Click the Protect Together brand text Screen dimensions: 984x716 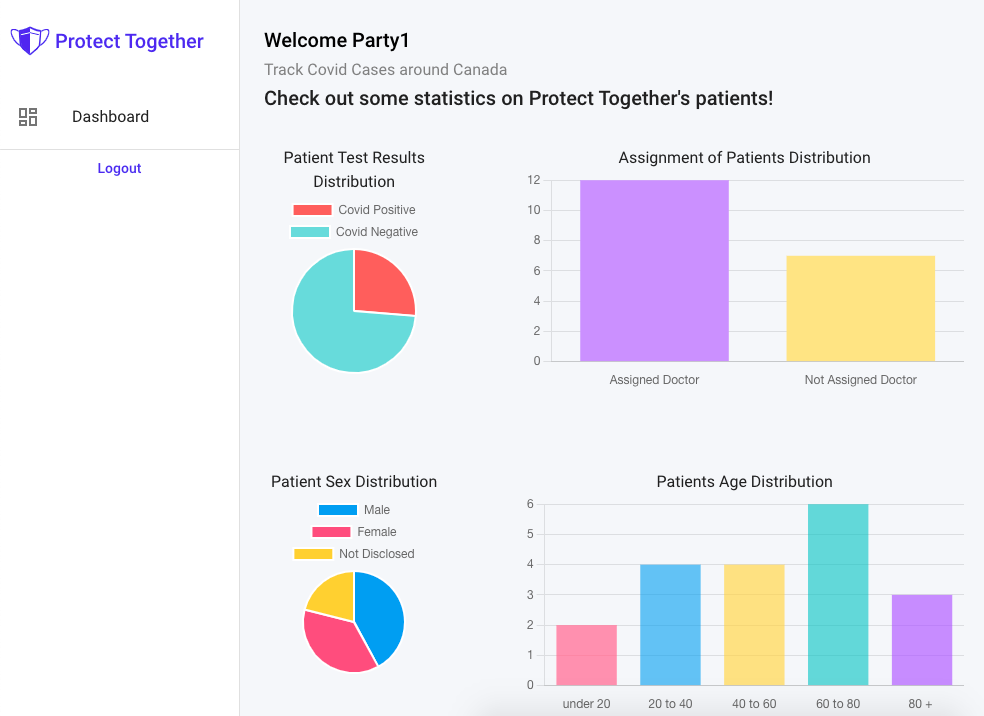(129, 41)
